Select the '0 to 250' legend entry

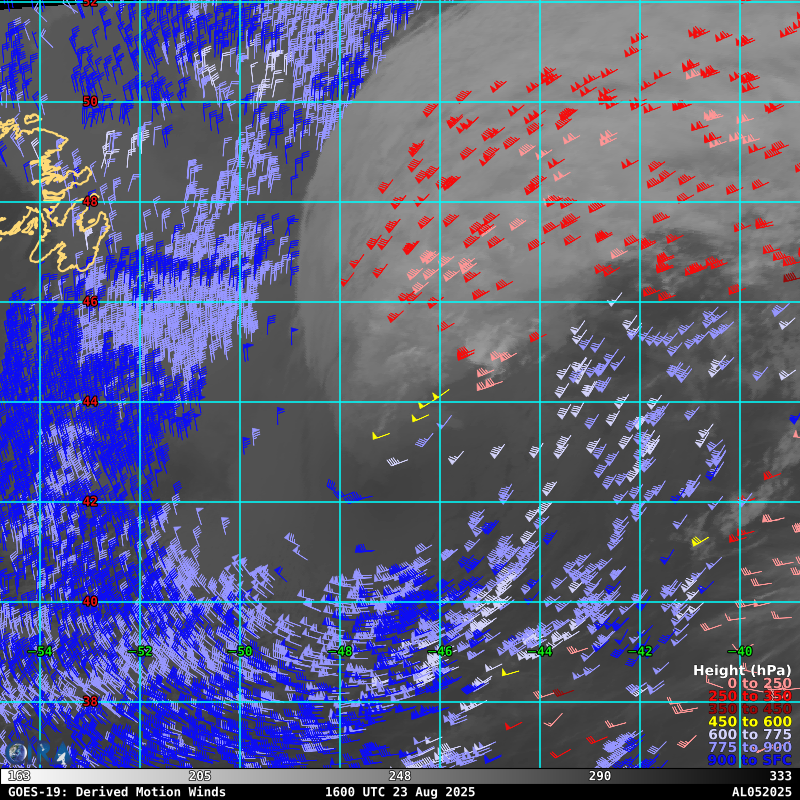(x=759, y=683)
